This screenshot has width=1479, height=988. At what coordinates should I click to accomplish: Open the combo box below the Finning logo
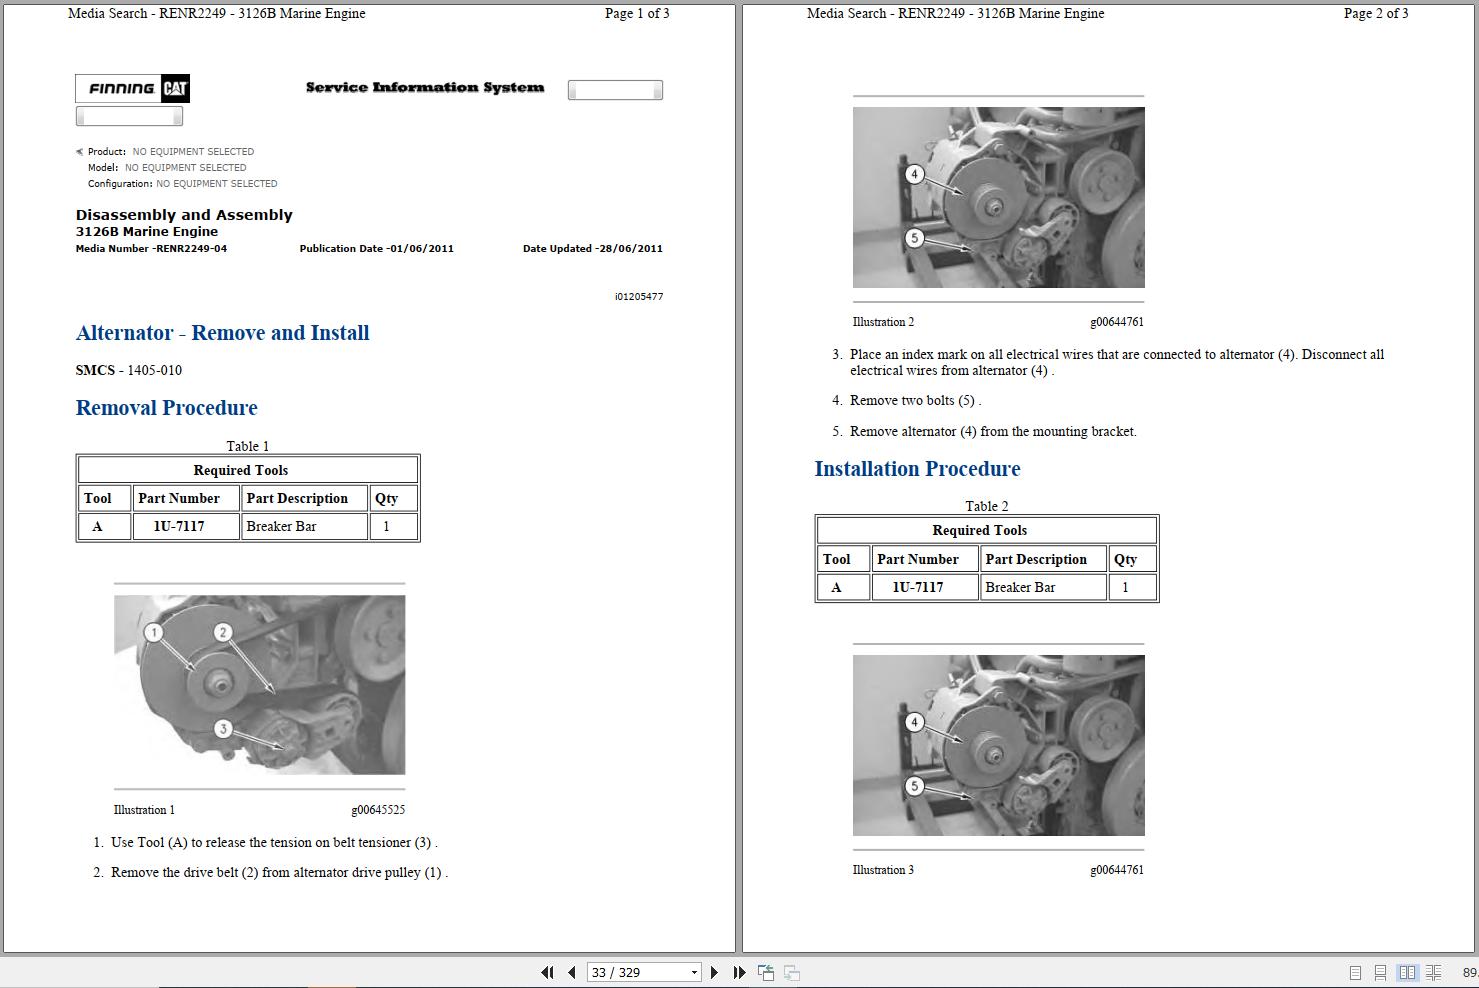click(x=128, y=115)
